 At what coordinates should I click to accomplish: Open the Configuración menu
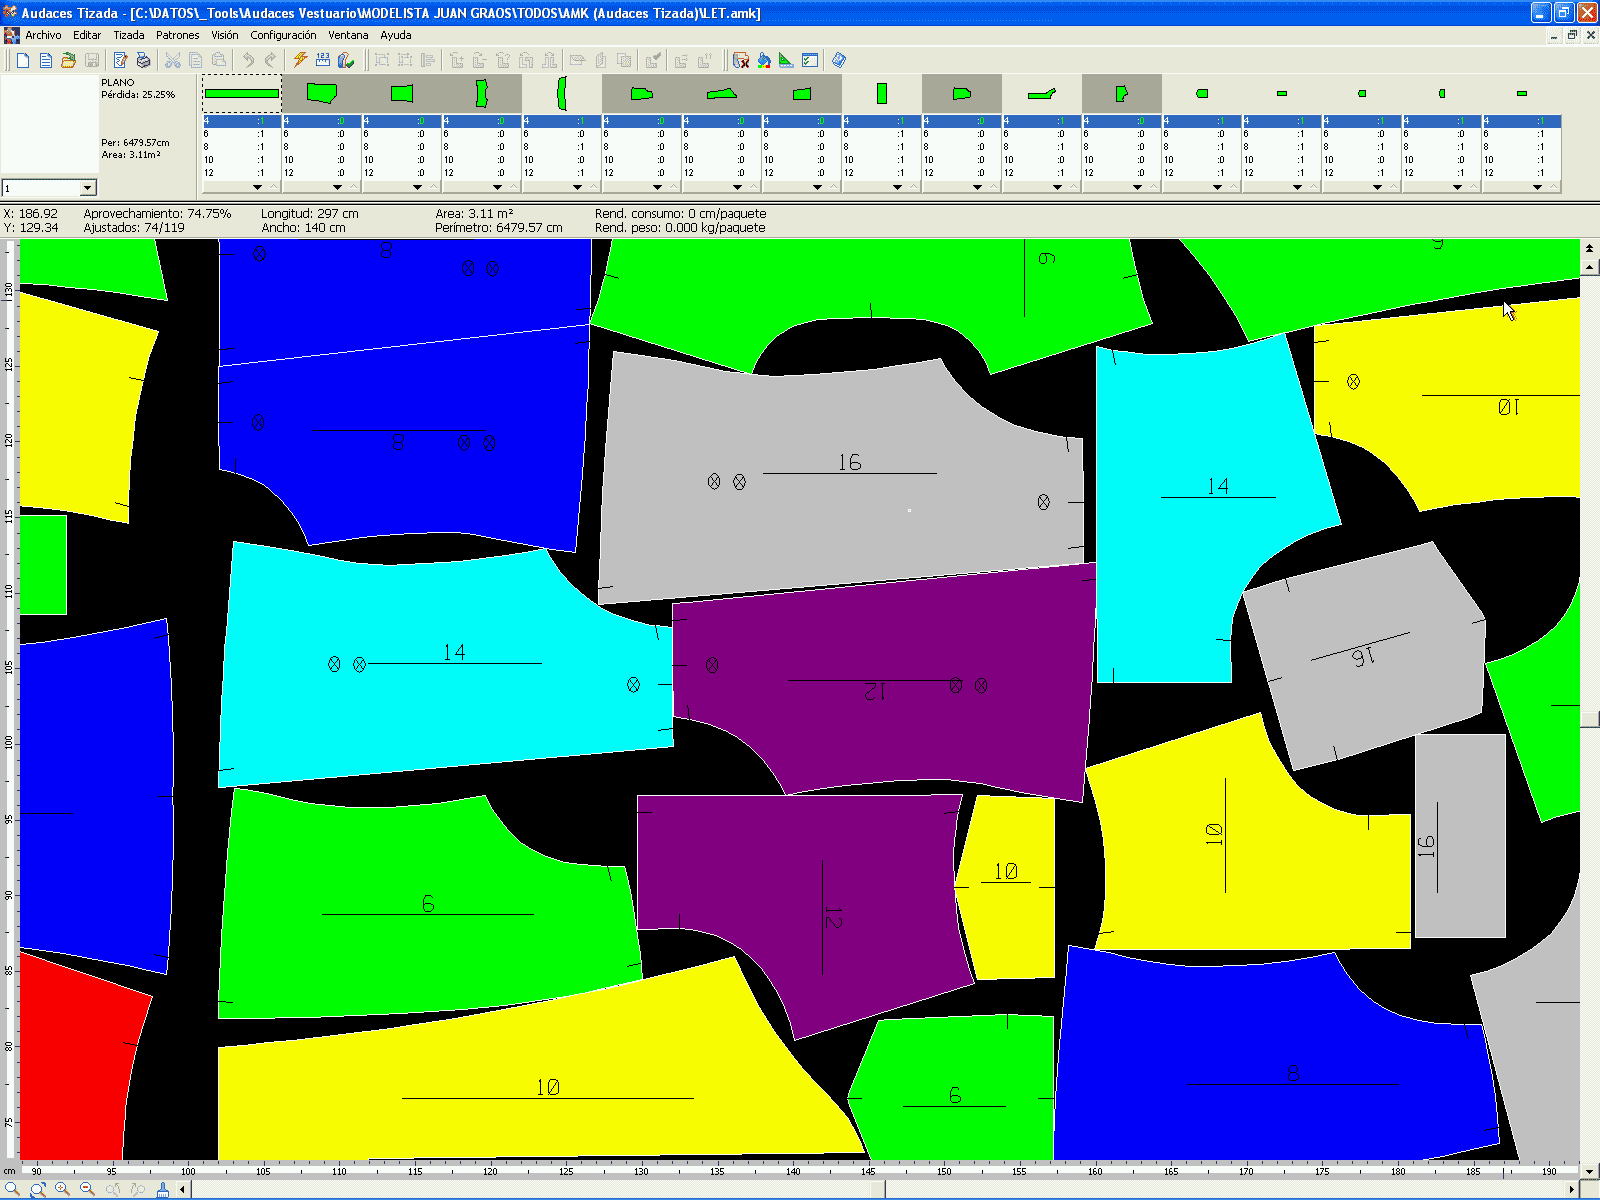283,35
